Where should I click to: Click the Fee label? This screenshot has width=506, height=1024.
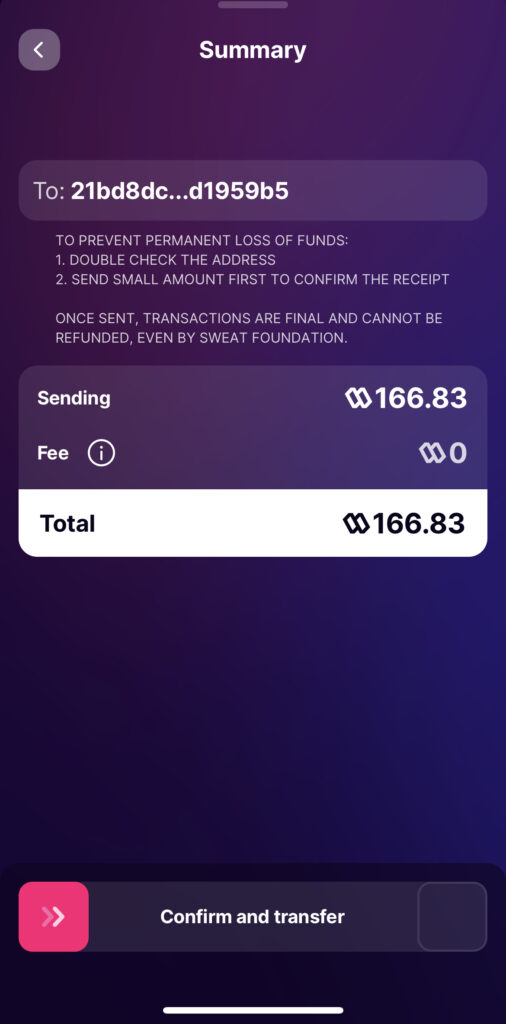[x=53, y=453]
